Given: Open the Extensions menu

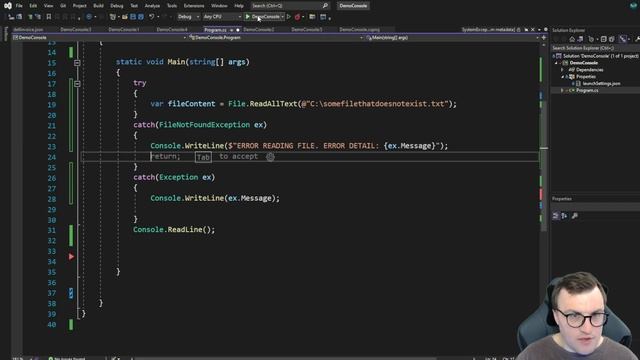Looking at the screenshot, I should pyautogui.click(x=193, y=6).
